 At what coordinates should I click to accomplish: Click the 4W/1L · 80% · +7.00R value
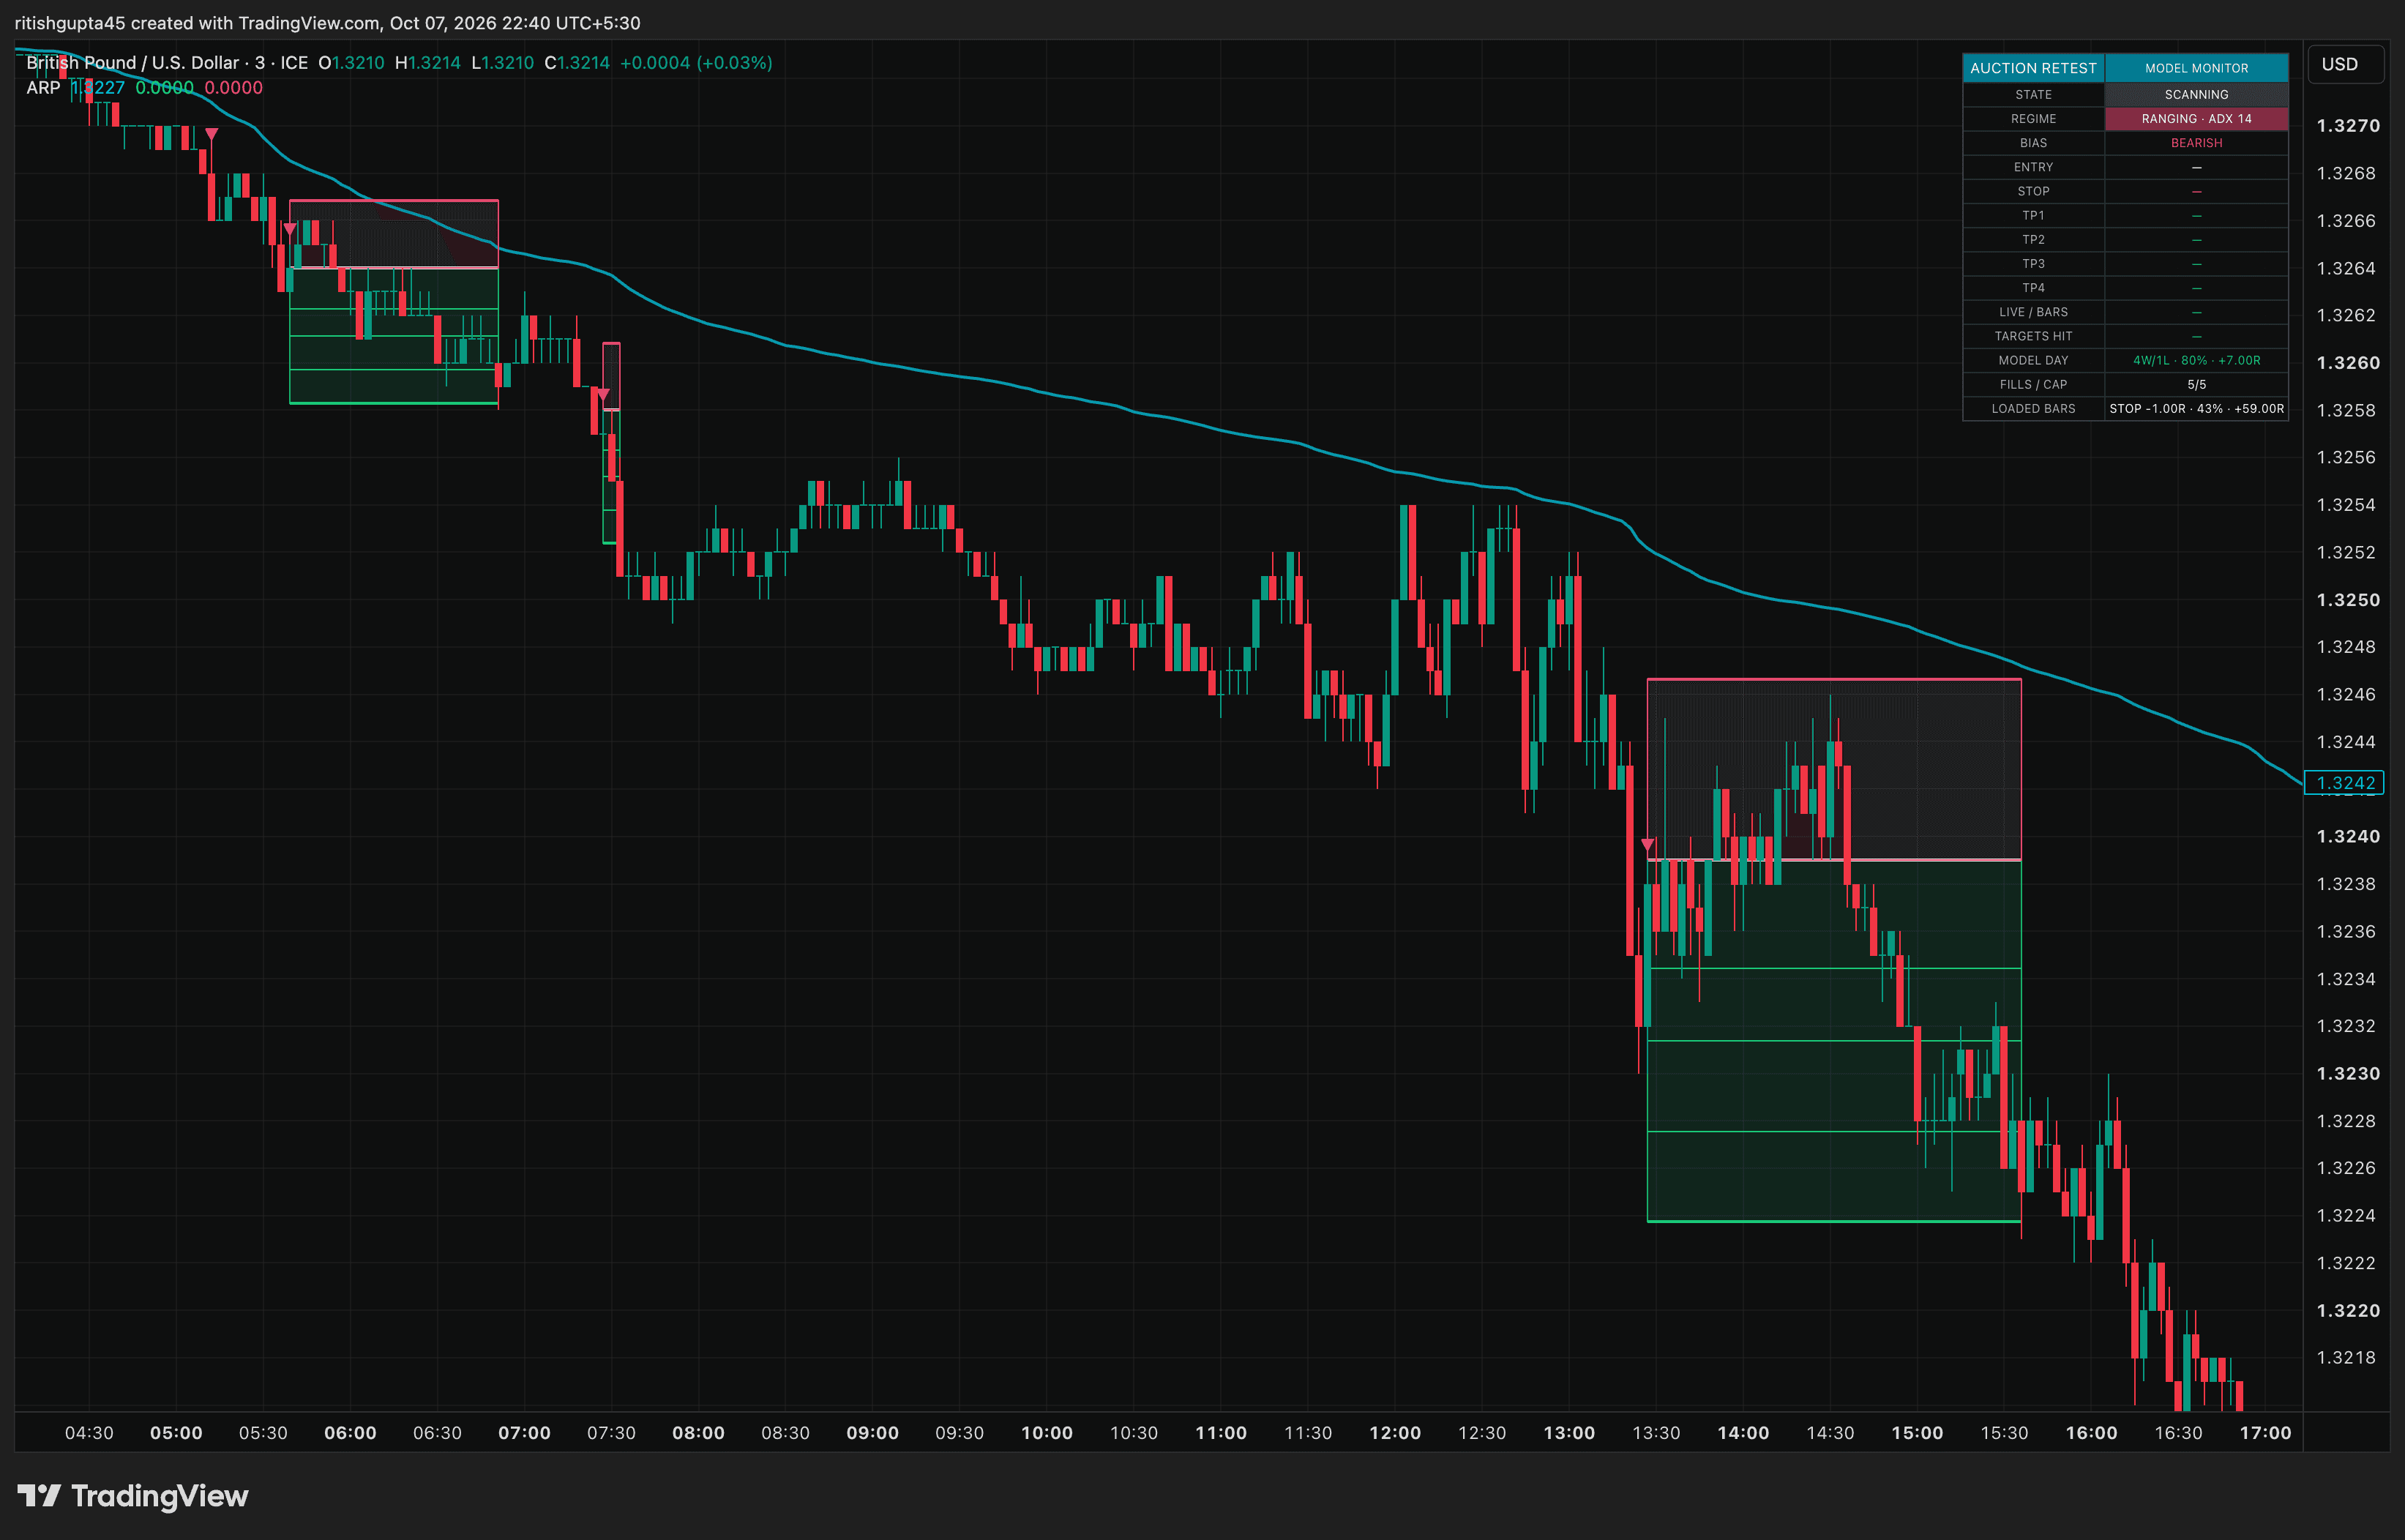(2196, 360)
